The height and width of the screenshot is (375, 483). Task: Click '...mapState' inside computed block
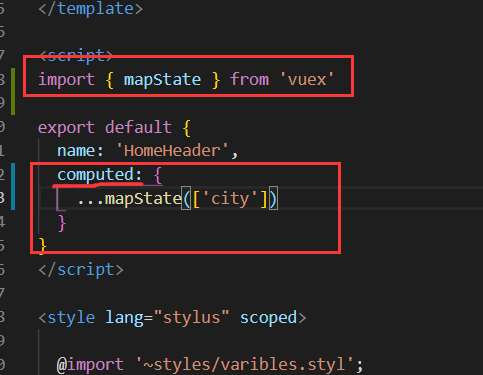(129, 199)
